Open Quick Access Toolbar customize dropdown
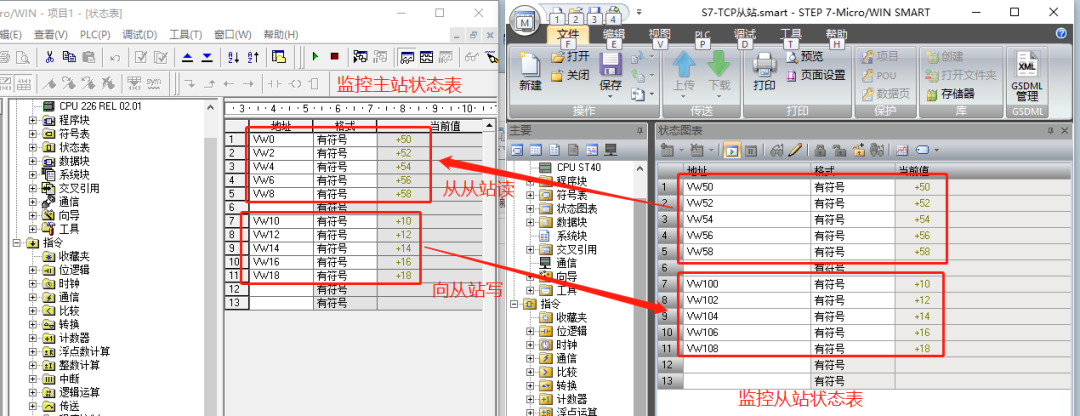This screenshot has height=416, width=1080. (x=639, y=12)
